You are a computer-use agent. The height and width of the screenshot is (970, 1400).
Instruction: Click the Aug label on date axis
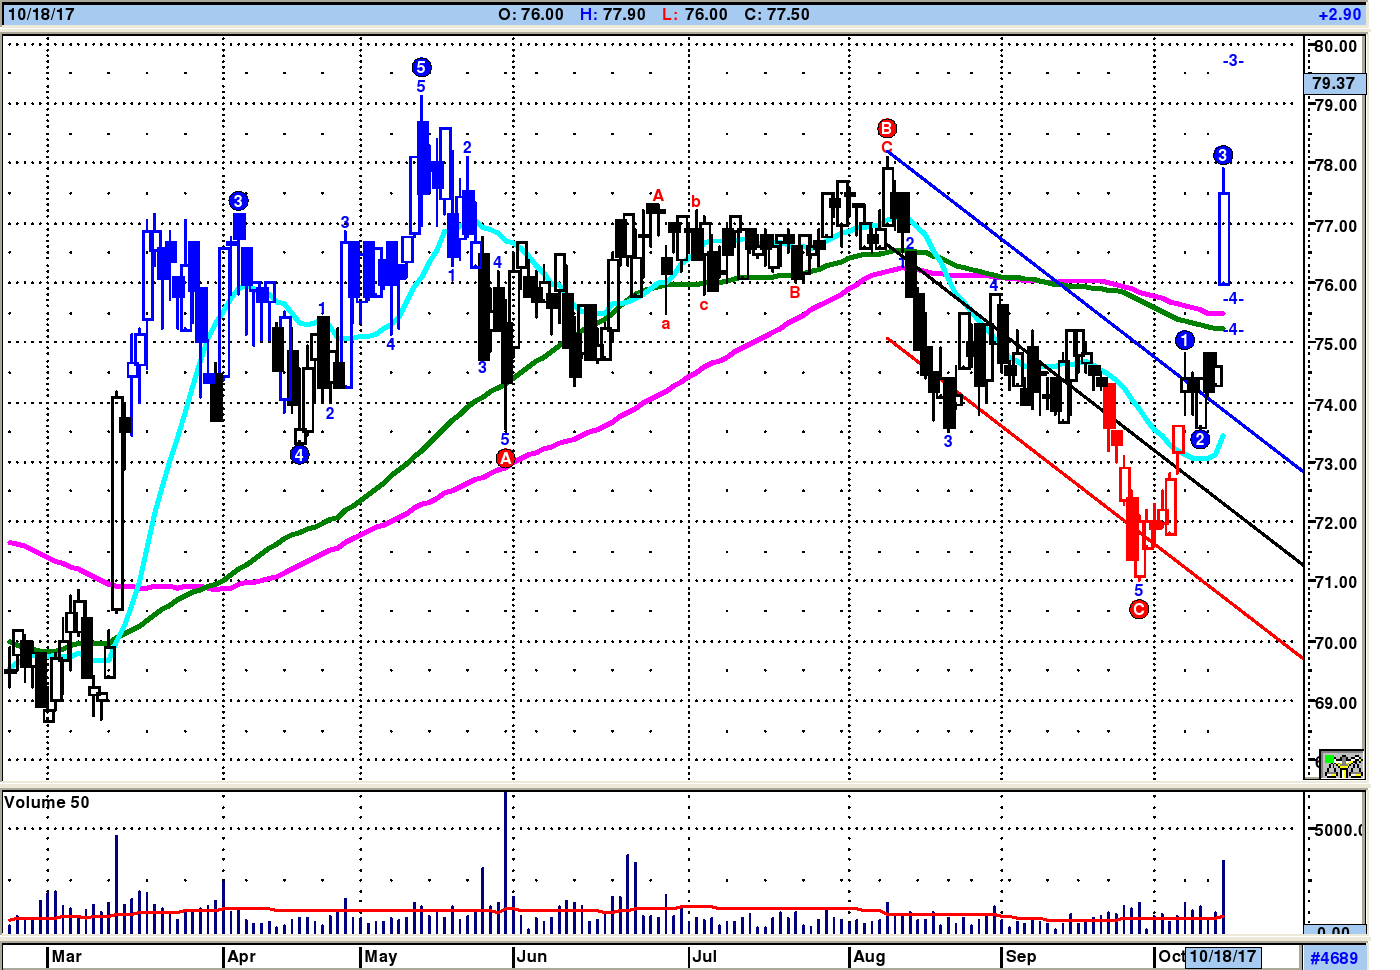870,956
